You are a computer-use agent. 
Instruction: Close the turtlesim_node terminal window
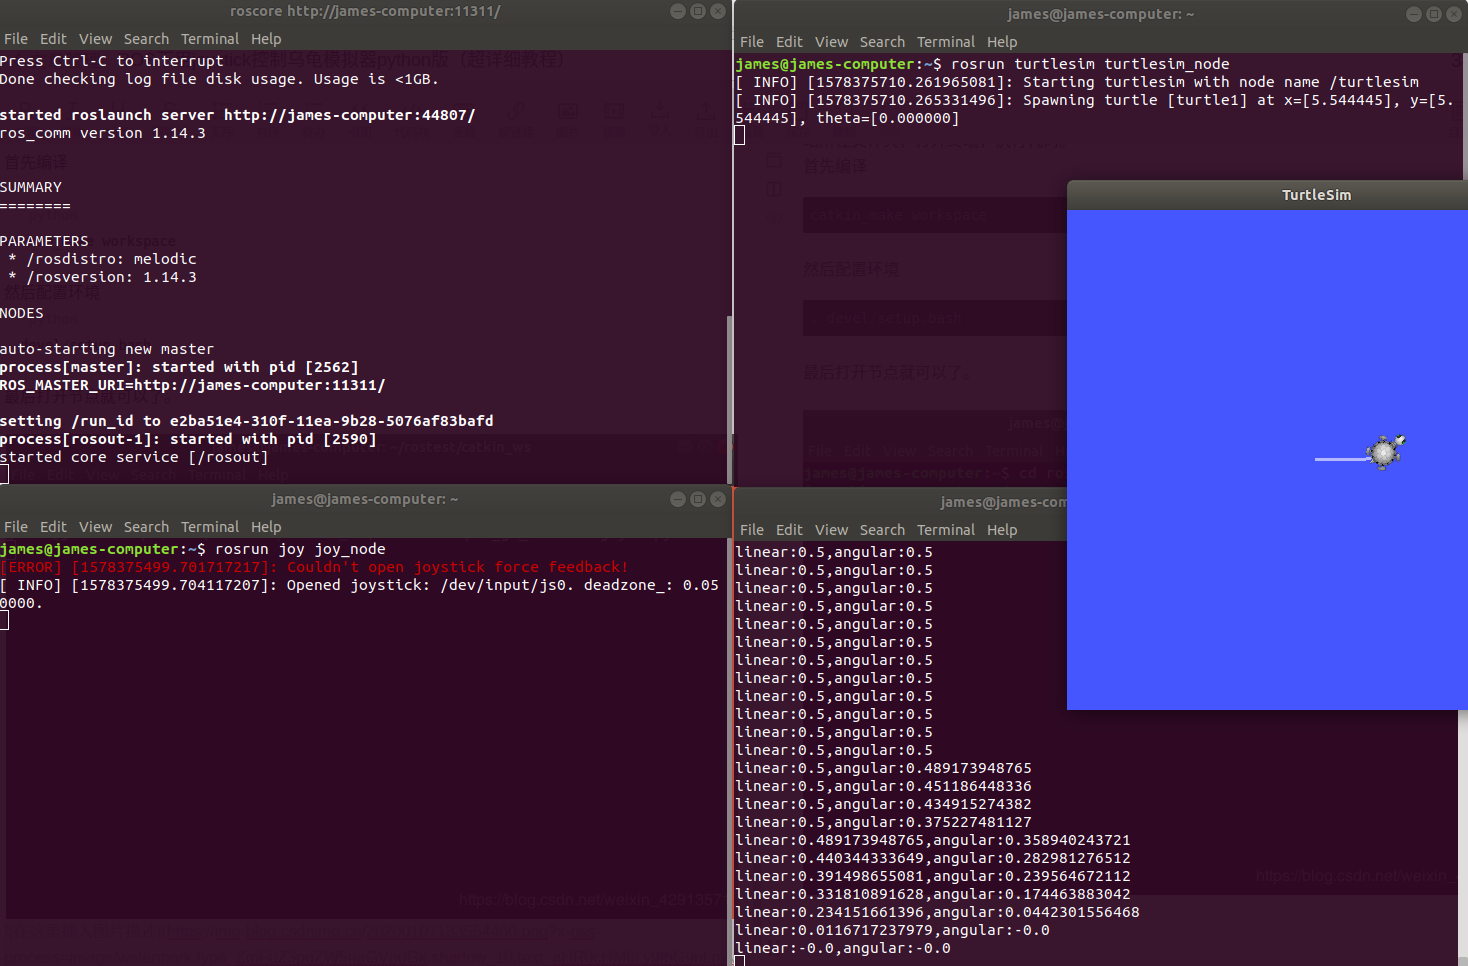1454,14
